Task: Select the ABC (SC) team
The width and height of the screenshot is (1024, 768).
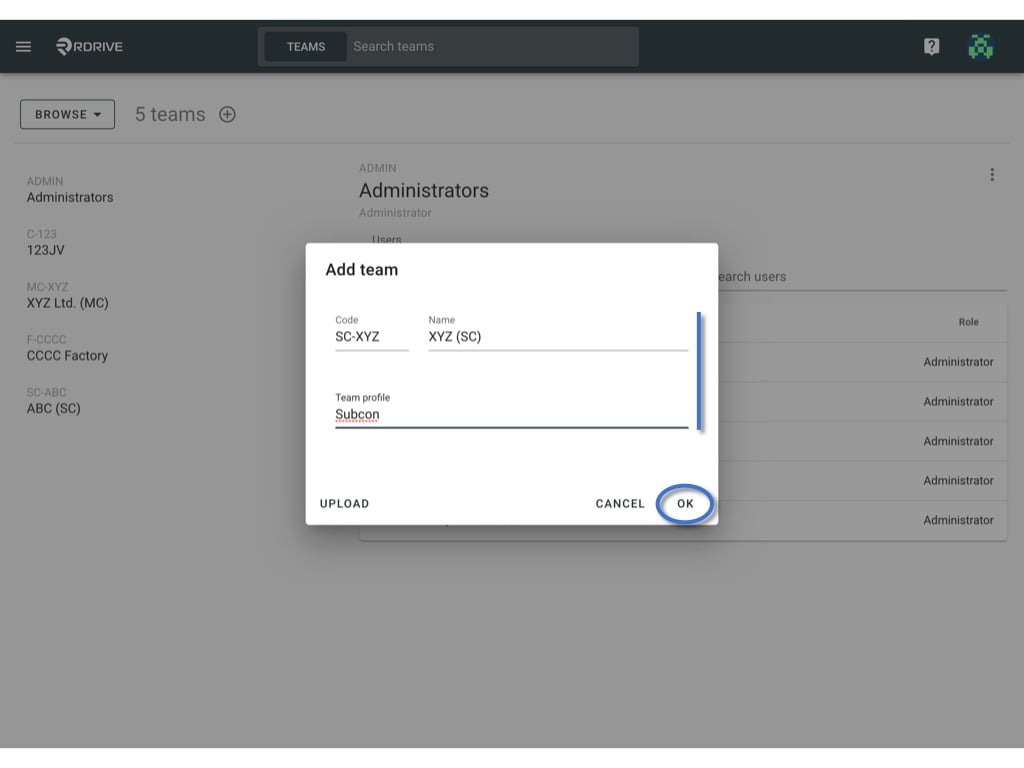Action: click(x=54, y=401)
